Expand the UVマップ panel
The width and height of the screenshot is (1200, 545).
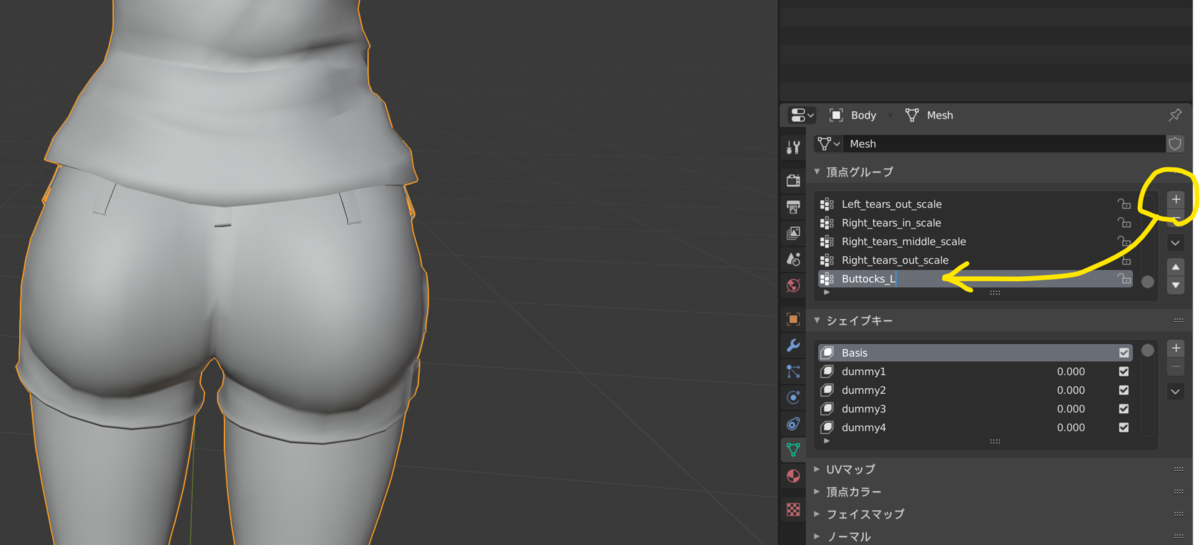pyautogui.click(x=817, y=469)
